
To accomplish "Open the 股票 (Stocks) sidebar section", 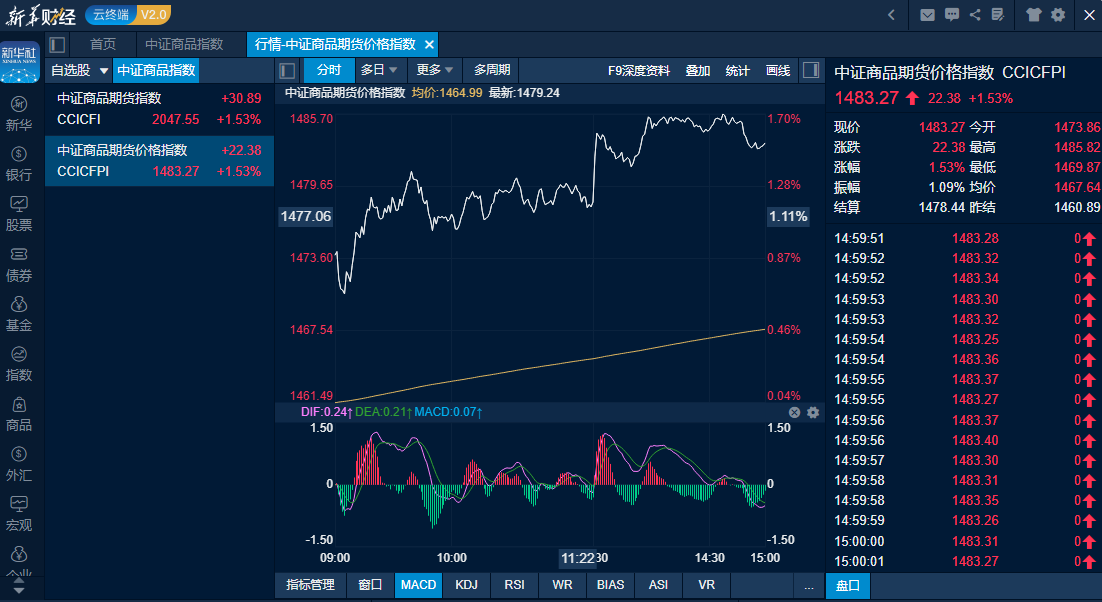I will click(x=19, y=213).
